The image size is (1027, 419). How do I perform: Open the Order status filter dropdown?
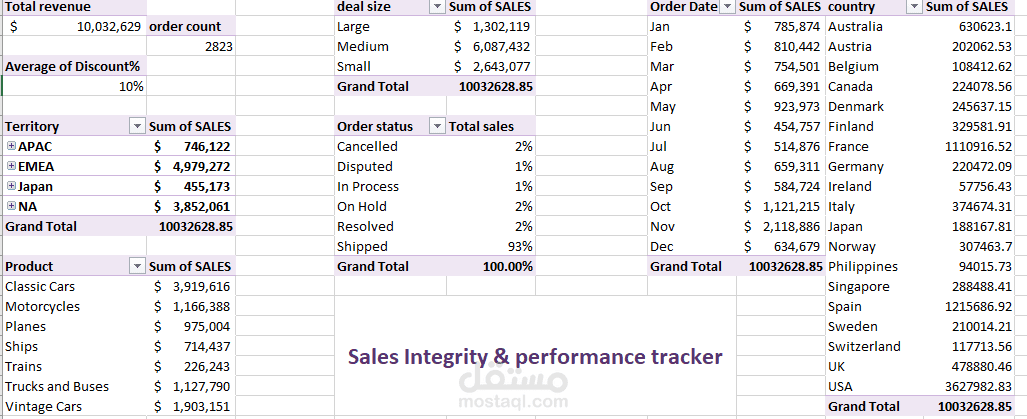436,126
